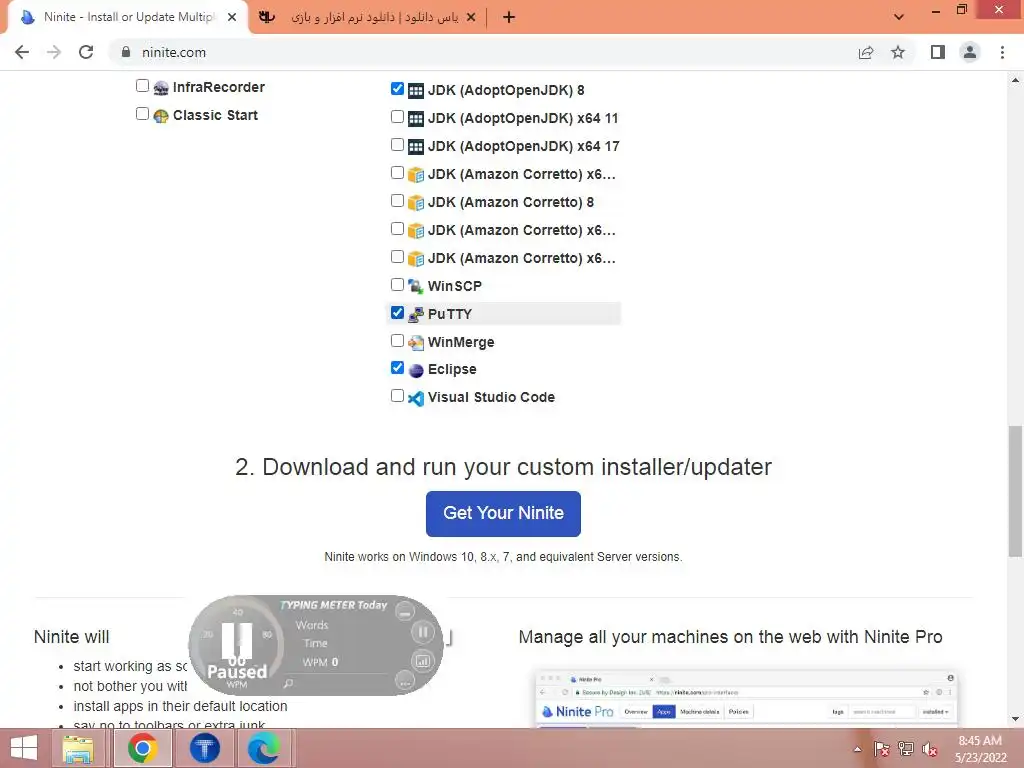1024x768 pixels.
Task: Click the Amazon Corretto 8 icon
Action: click(416, 203)
